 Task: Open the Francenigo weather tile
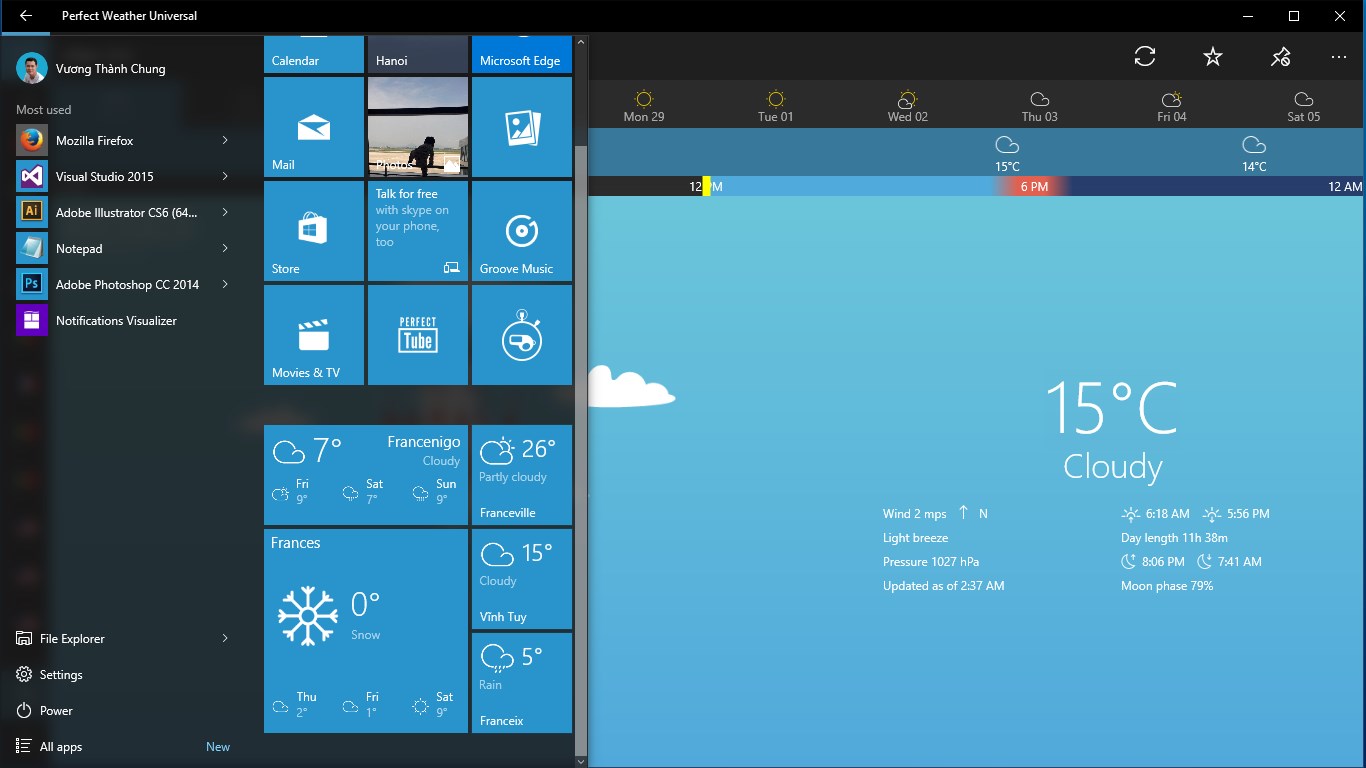pos(366,475)
